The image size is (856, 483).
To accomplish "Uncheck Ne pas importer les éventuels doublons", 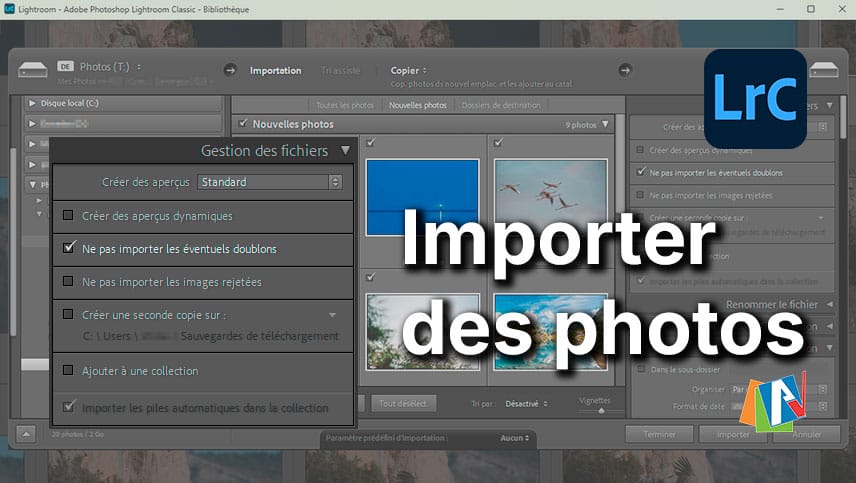I will [68, 248].
